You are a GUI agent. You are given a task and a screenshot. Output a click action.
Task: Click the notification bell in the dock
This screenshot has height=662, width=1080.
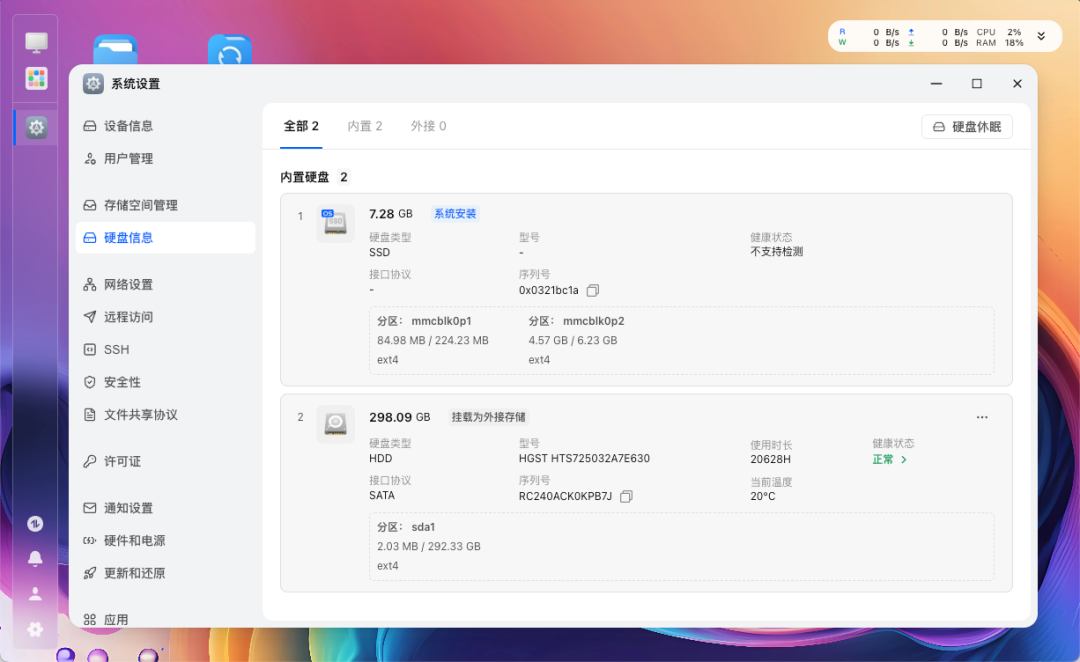coord(35,559)
